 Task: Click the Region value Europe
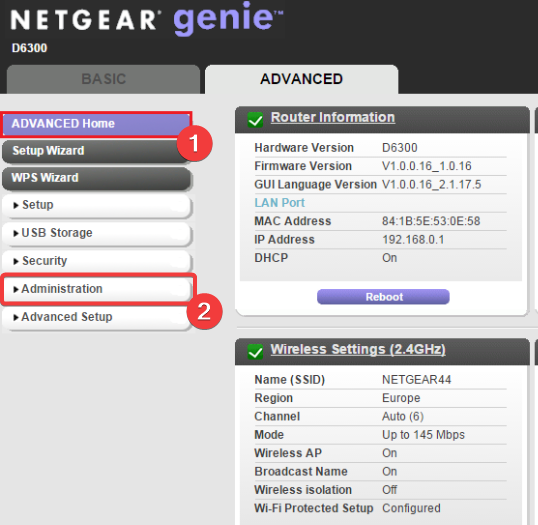(401, 398)
